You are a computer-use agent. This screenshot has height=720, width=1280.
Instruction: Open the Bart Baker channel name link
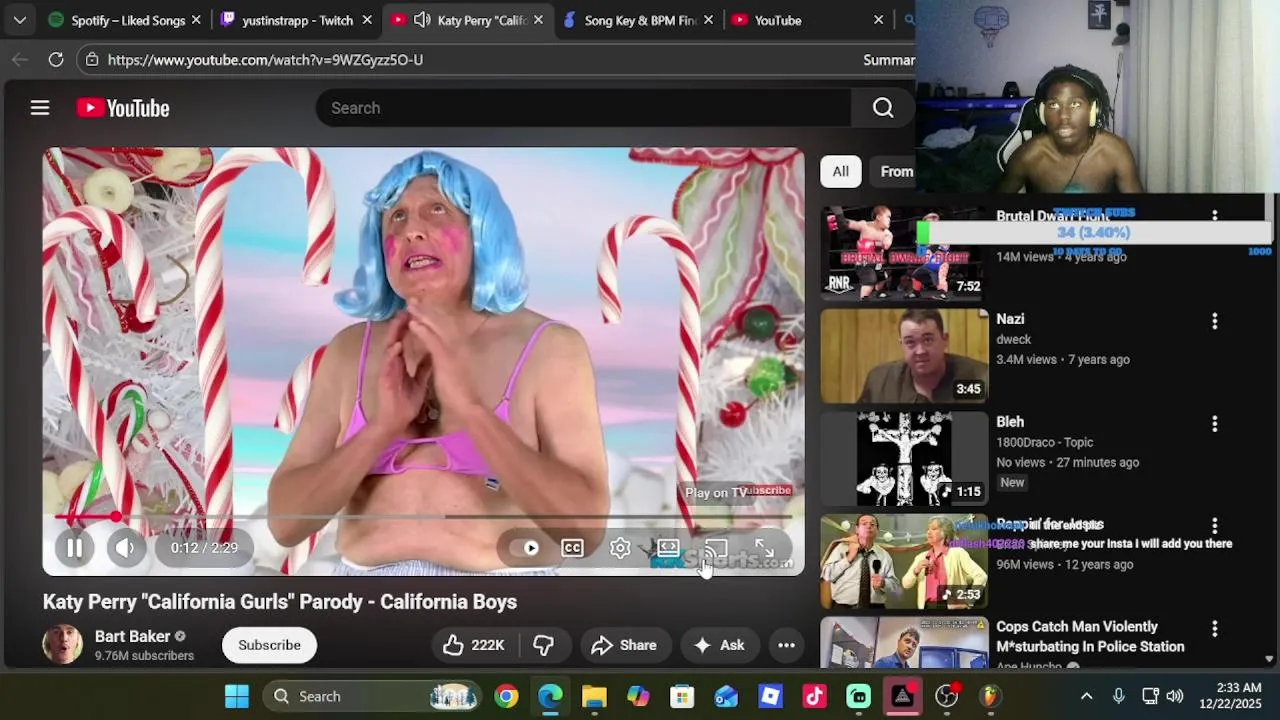click(132, 636)
